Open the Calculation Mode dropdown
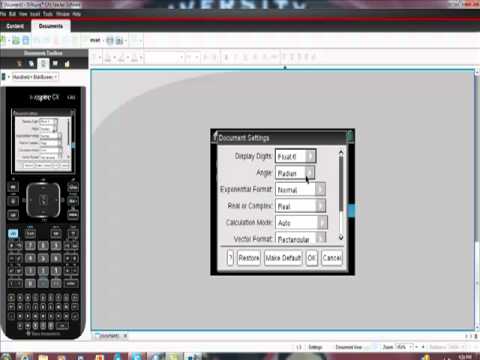The width and height of the screenshot is (480, 360). tap(301, 222)
